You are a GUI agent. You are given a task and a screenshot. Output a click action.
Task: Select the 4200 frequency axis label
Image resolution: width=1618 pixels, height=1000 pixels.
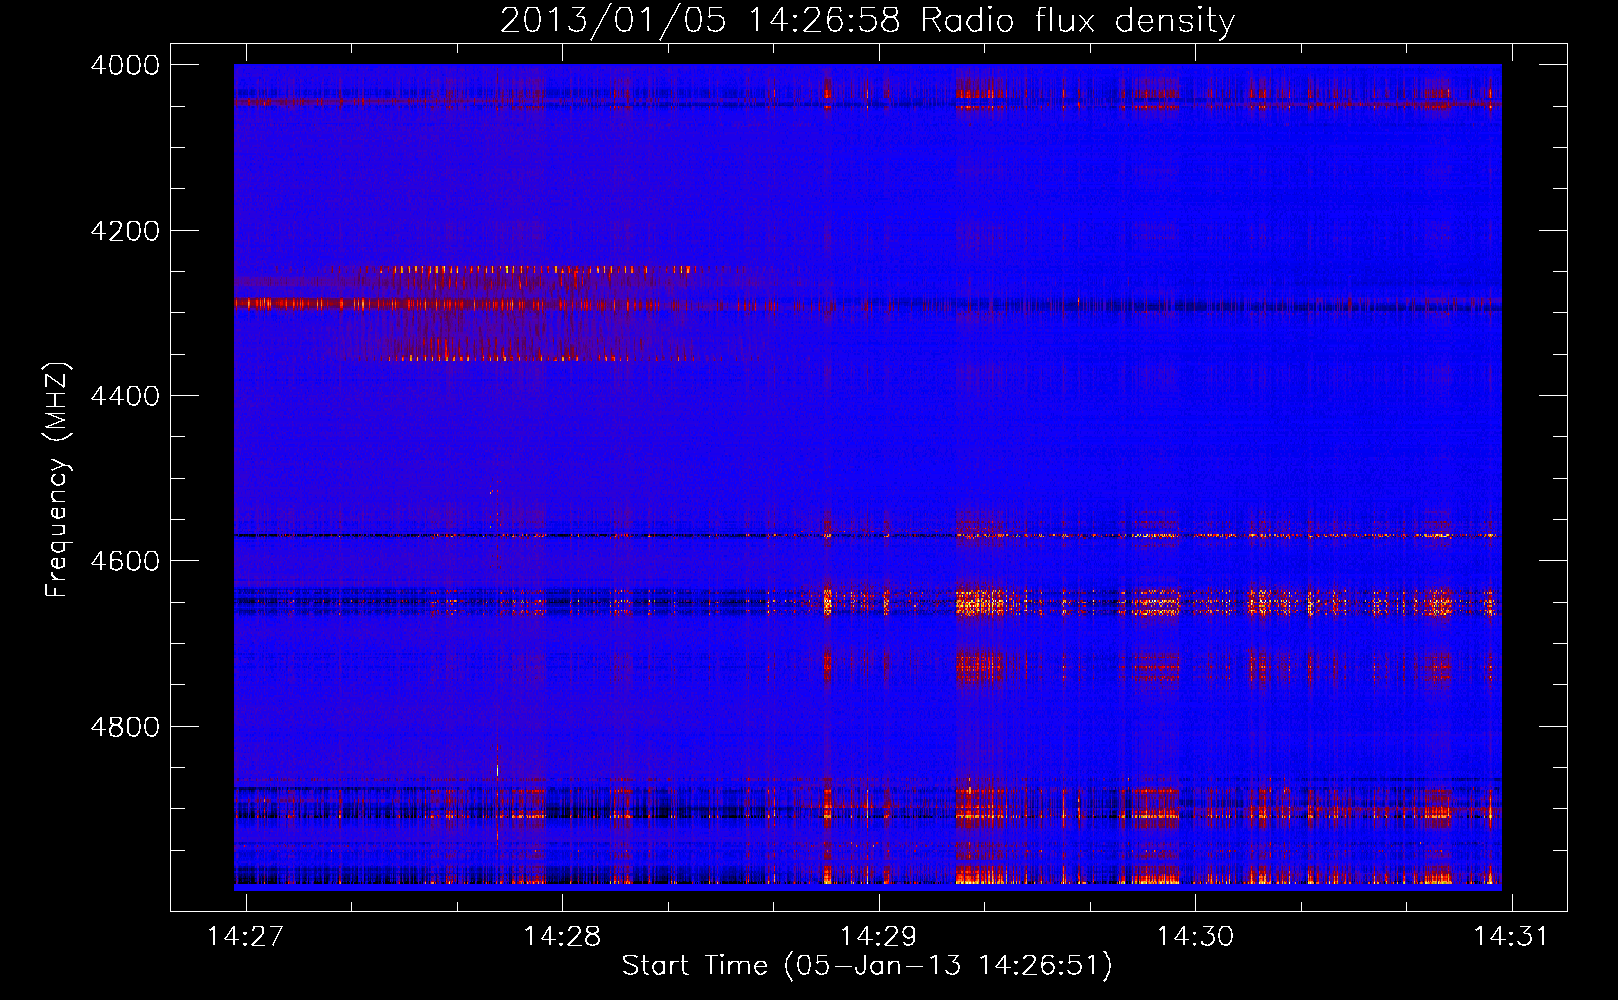click(125, 231)
